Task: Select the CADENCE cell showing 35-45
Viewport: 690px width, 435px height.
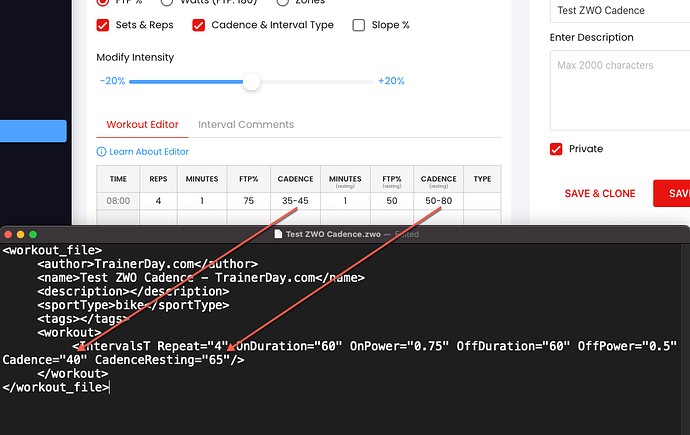Action: [x=295, y=201]
